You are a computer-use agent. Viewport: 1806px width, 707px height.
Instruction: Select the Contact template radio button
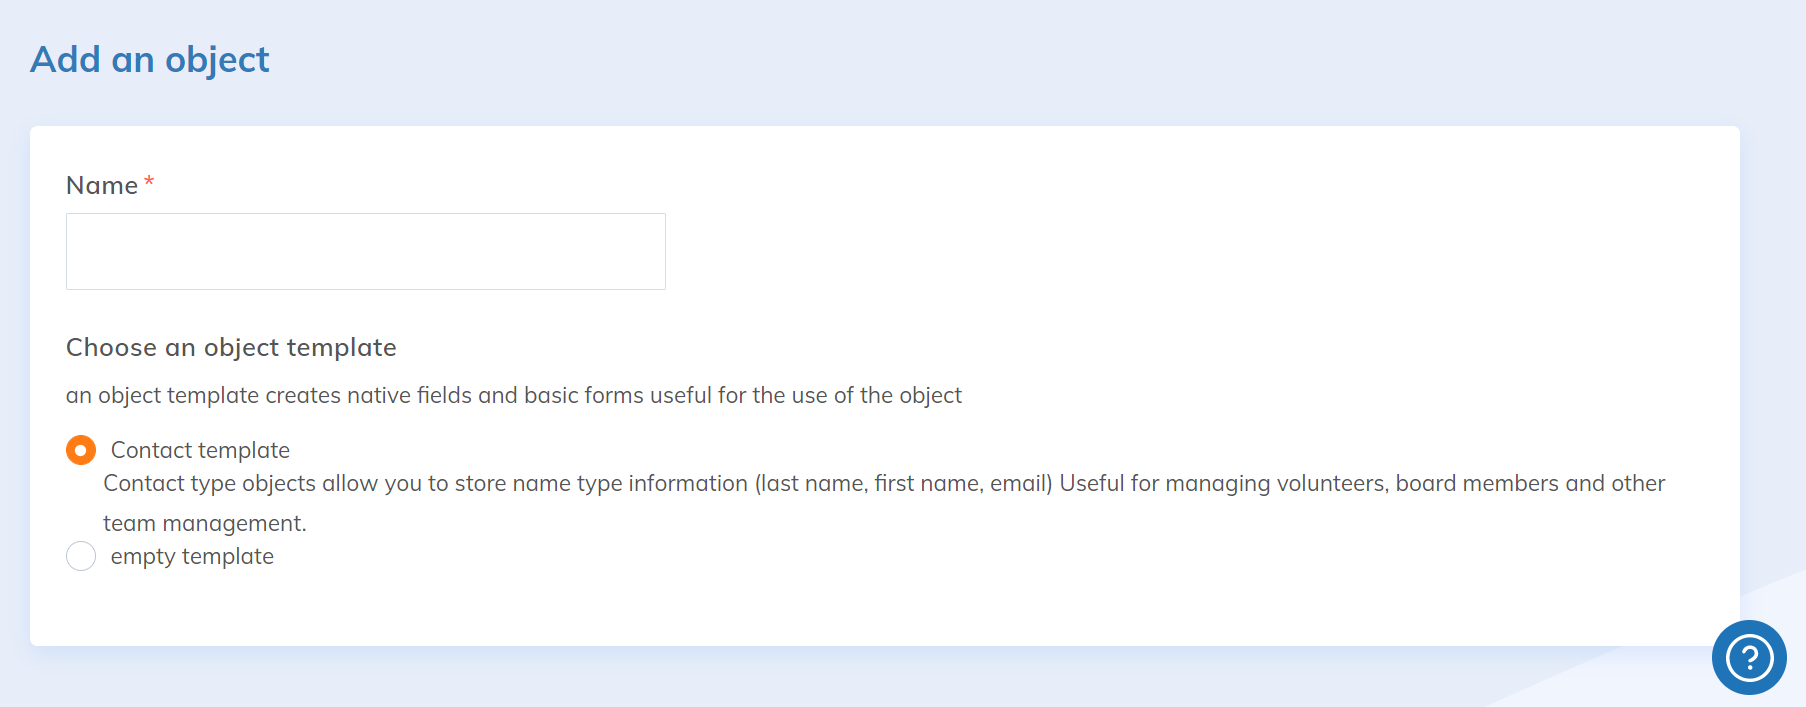(x=81, y=450)
